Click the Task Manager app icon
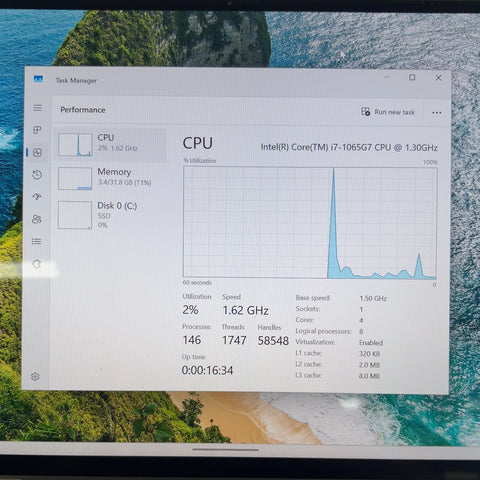Image resolution: width=480 pixels, height=480 pixels. point(39,79)
